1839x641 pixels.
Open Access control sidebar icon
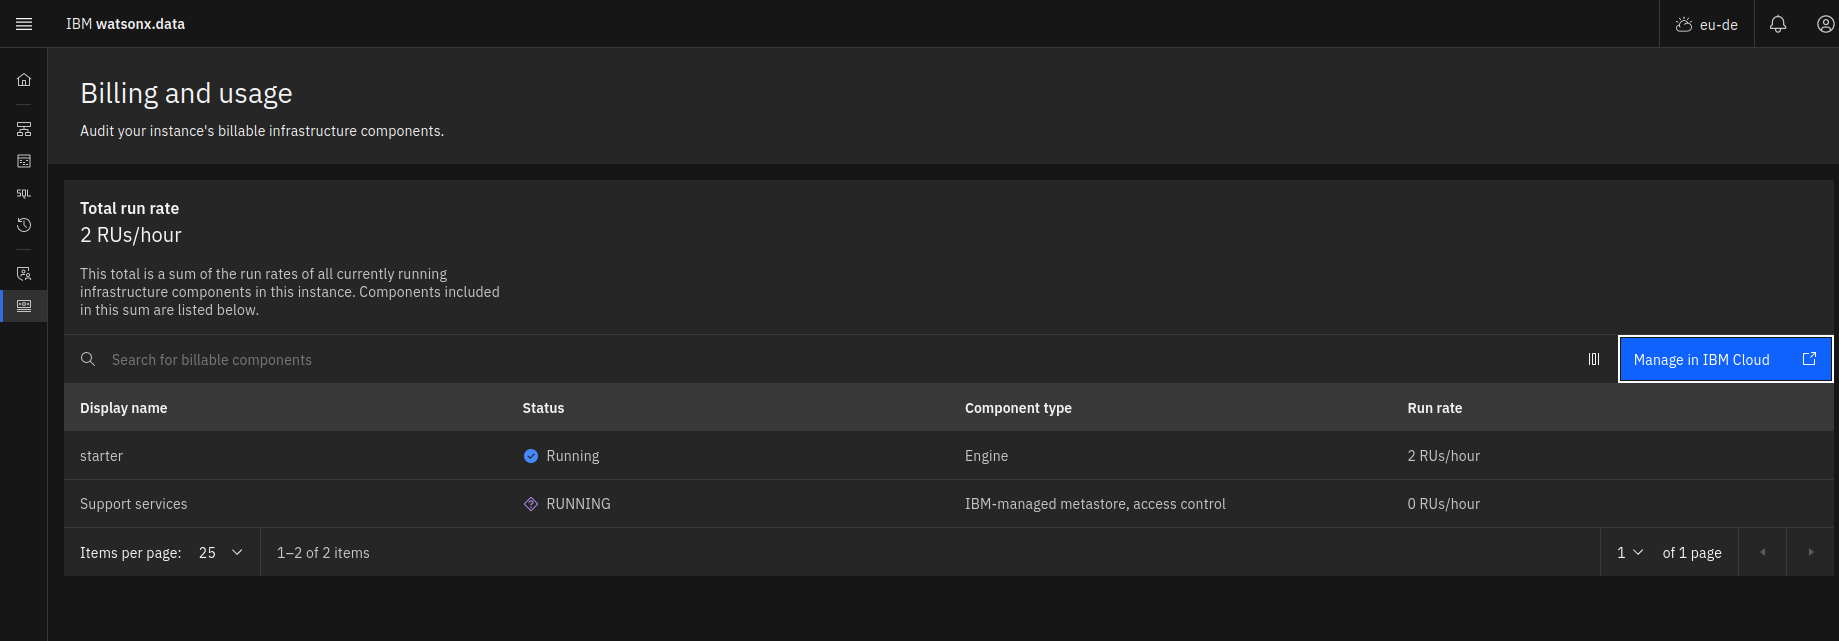coord(24,273)
